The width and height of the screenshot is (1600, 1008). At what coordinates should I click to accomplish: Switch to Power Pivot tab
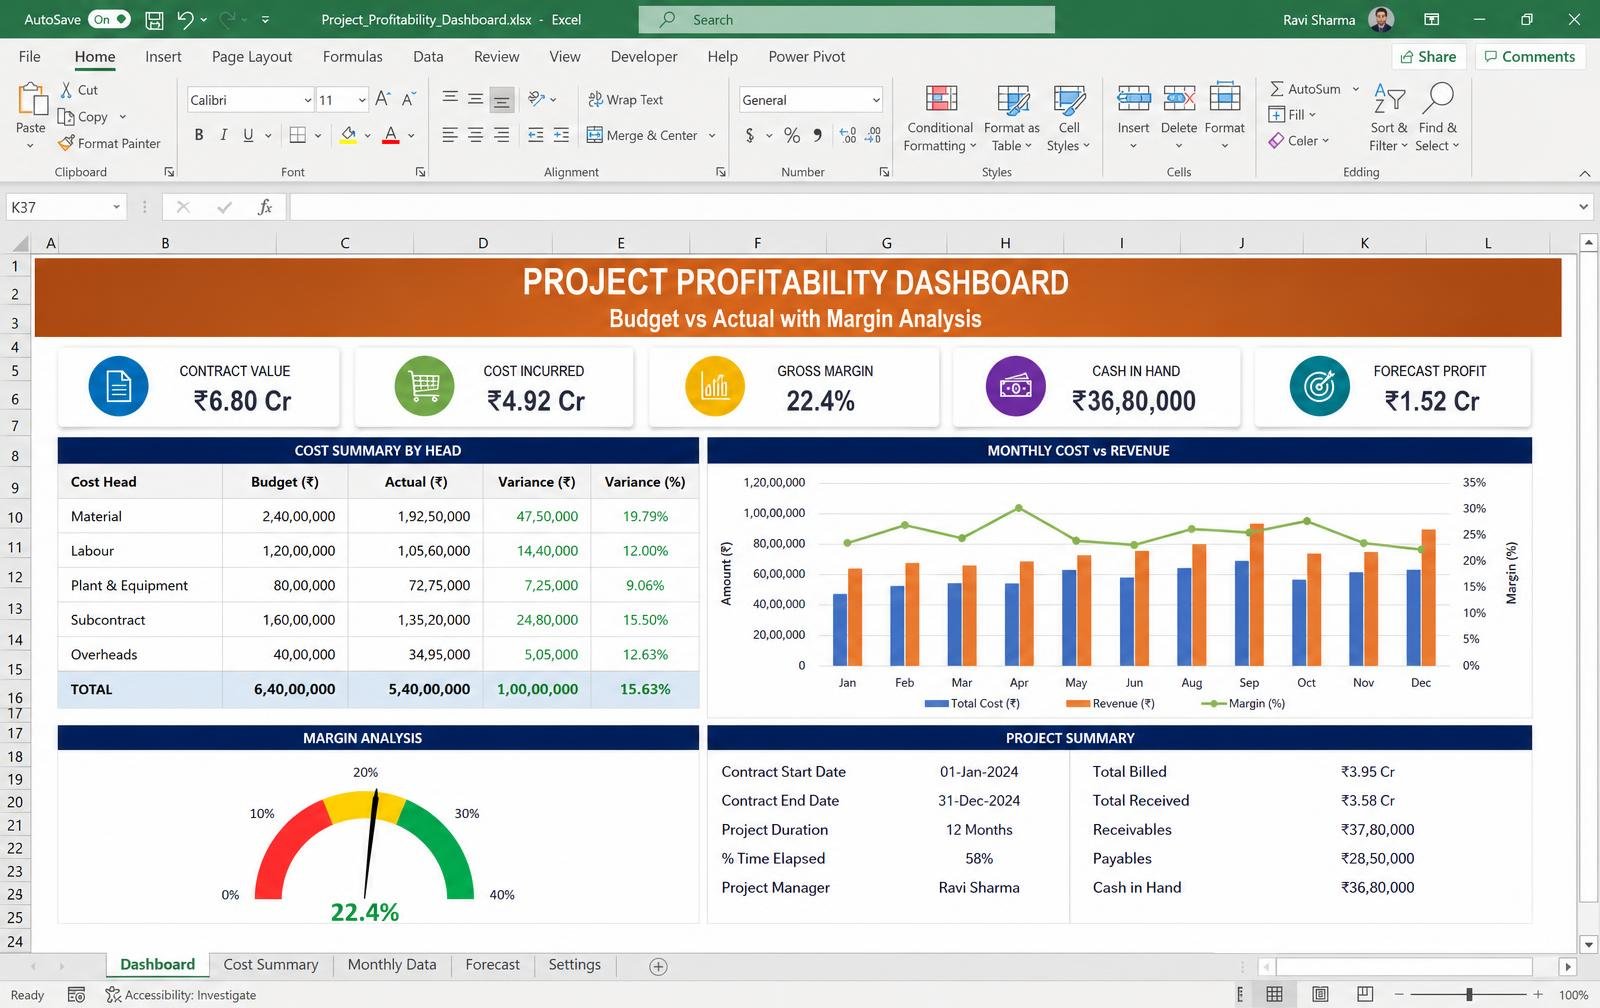click(x=806, y=57)
